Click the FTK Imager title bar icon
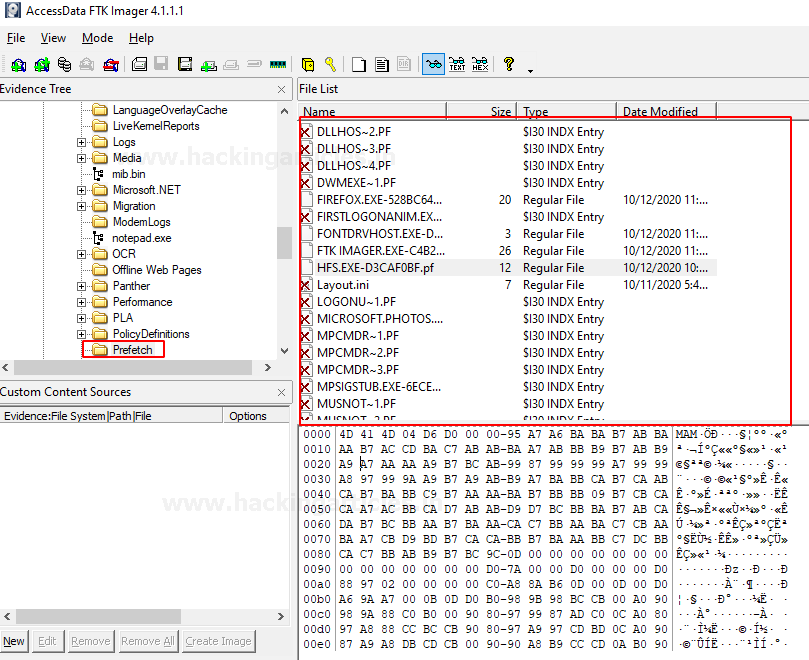This screenshot has height=660, width=809. tap(13, 10)
